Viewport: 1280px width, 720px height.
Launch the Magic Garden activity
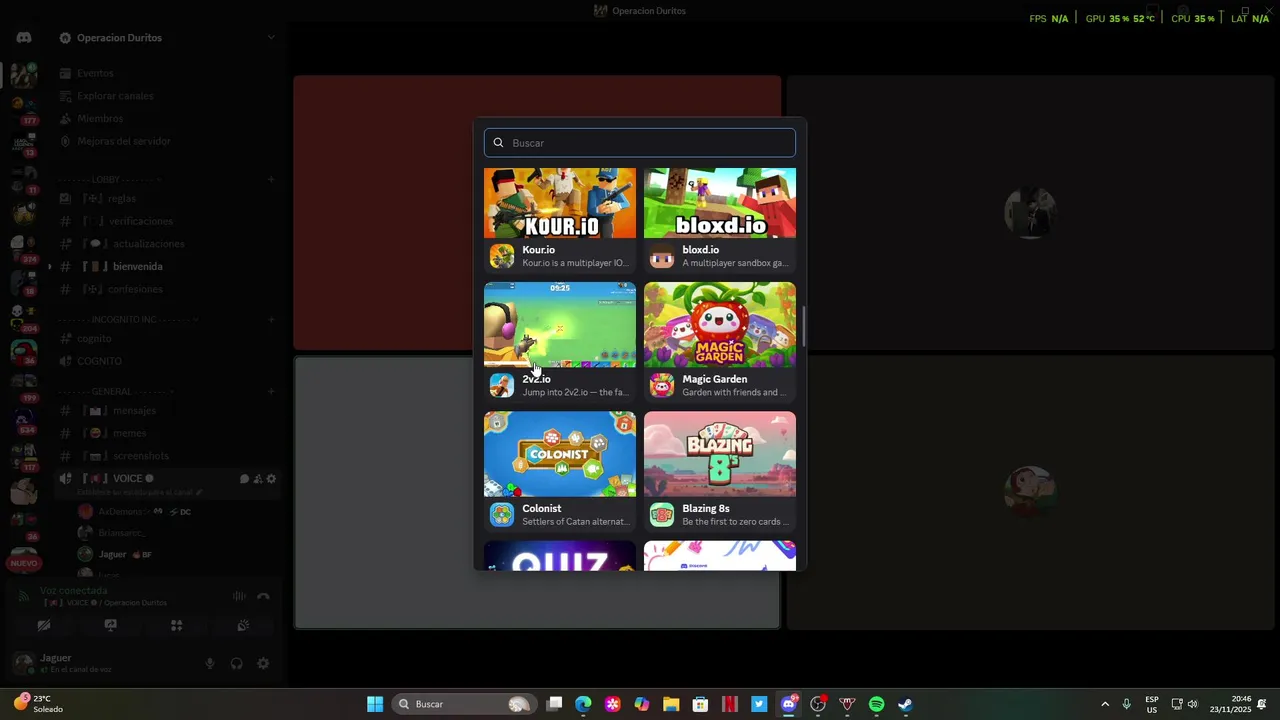[x=720, y=342]
